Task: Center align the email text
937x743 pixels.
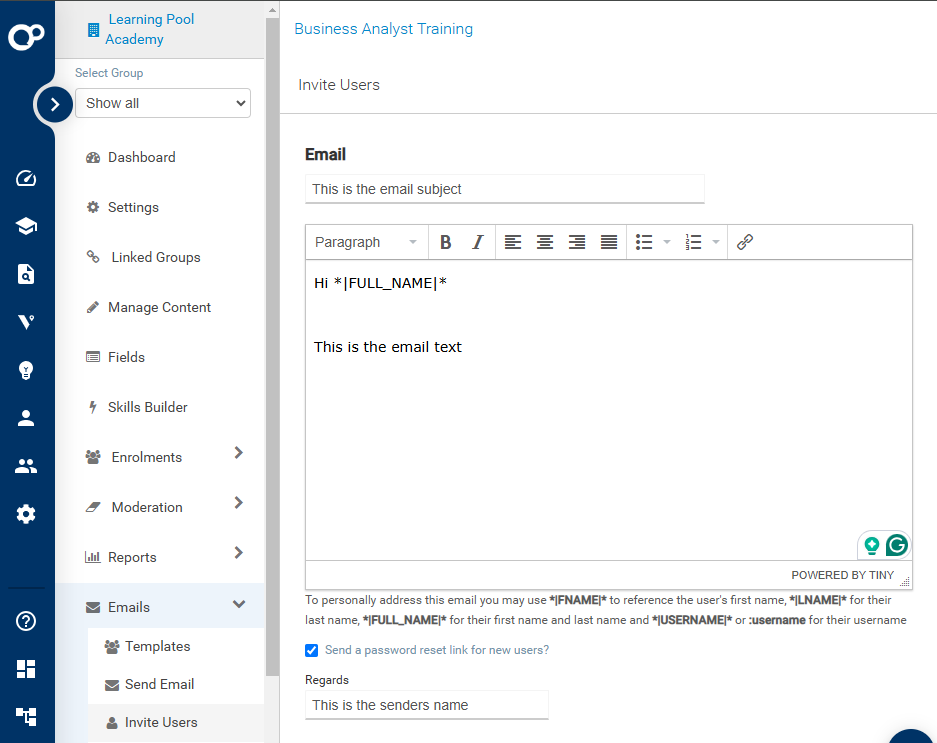Action: 545,242
